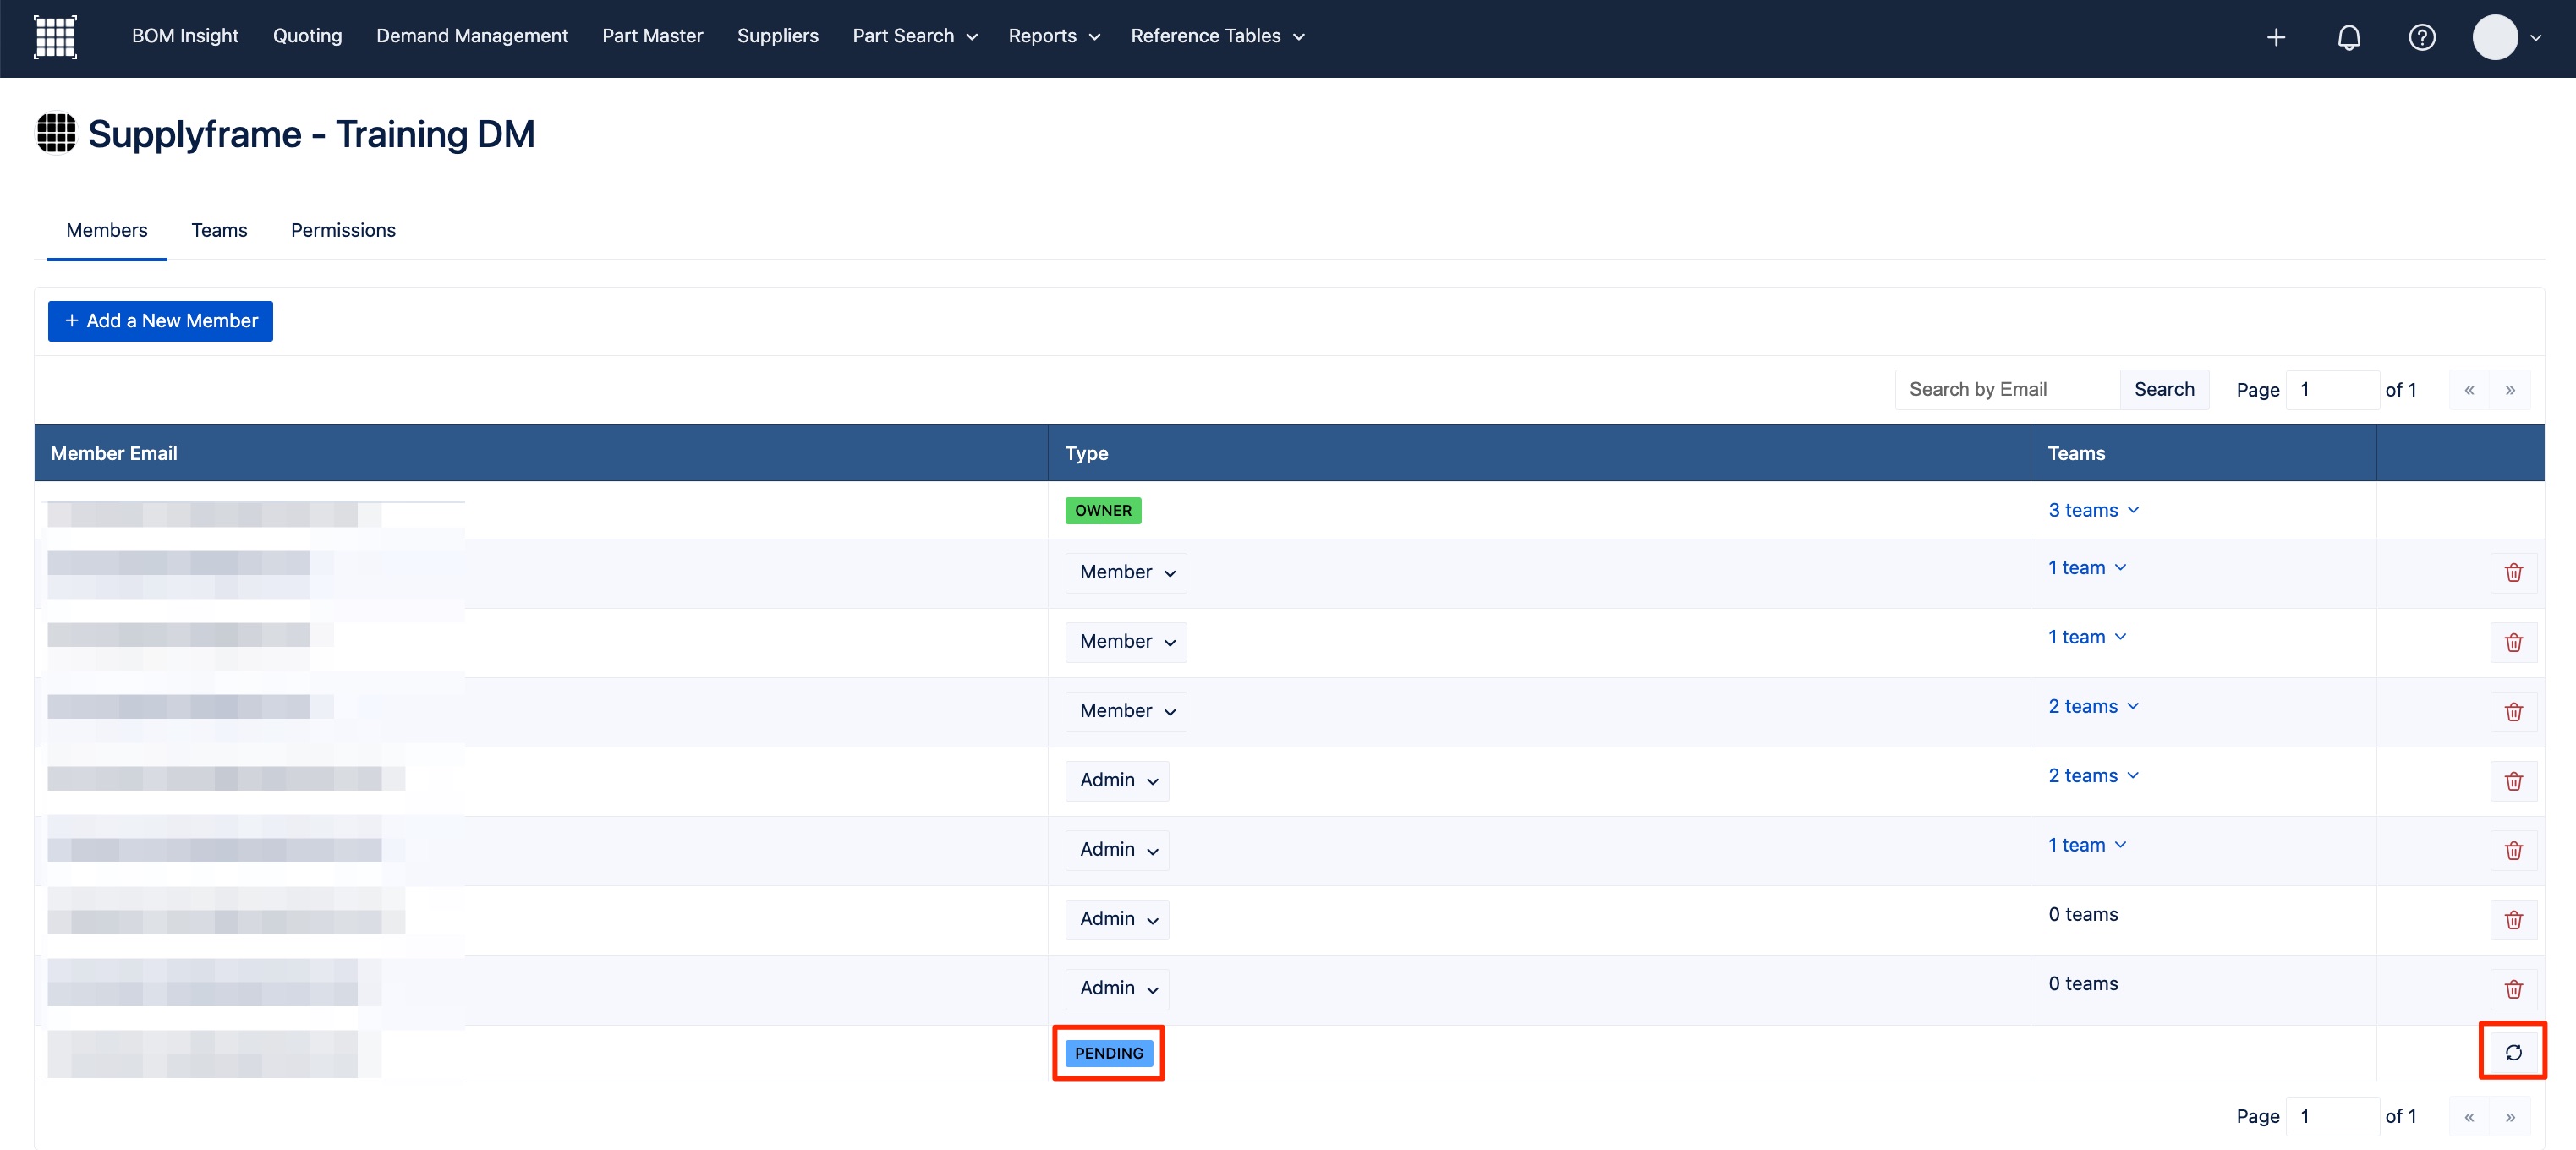Delete the Admin with 1 team
The height and width of the screenshot is (1150, 2576).
point(2513,850)
